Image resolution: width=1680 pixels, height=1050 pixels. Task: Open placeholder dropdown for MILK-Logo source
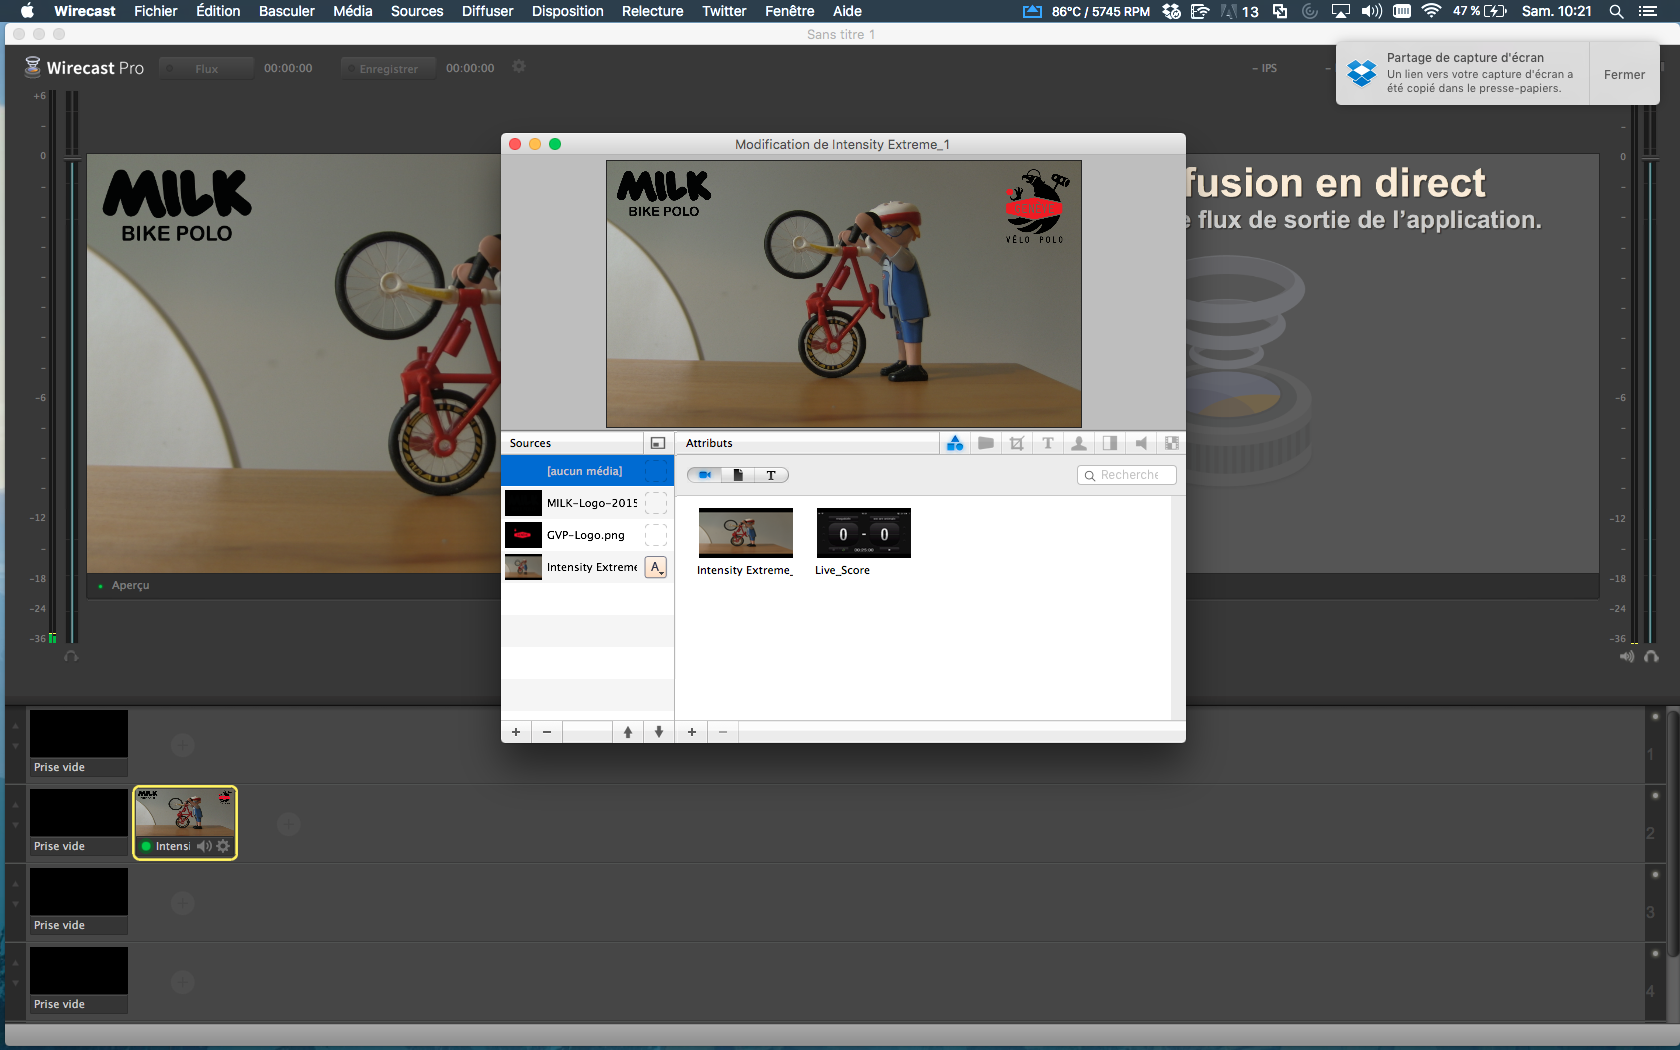(656, 503)
